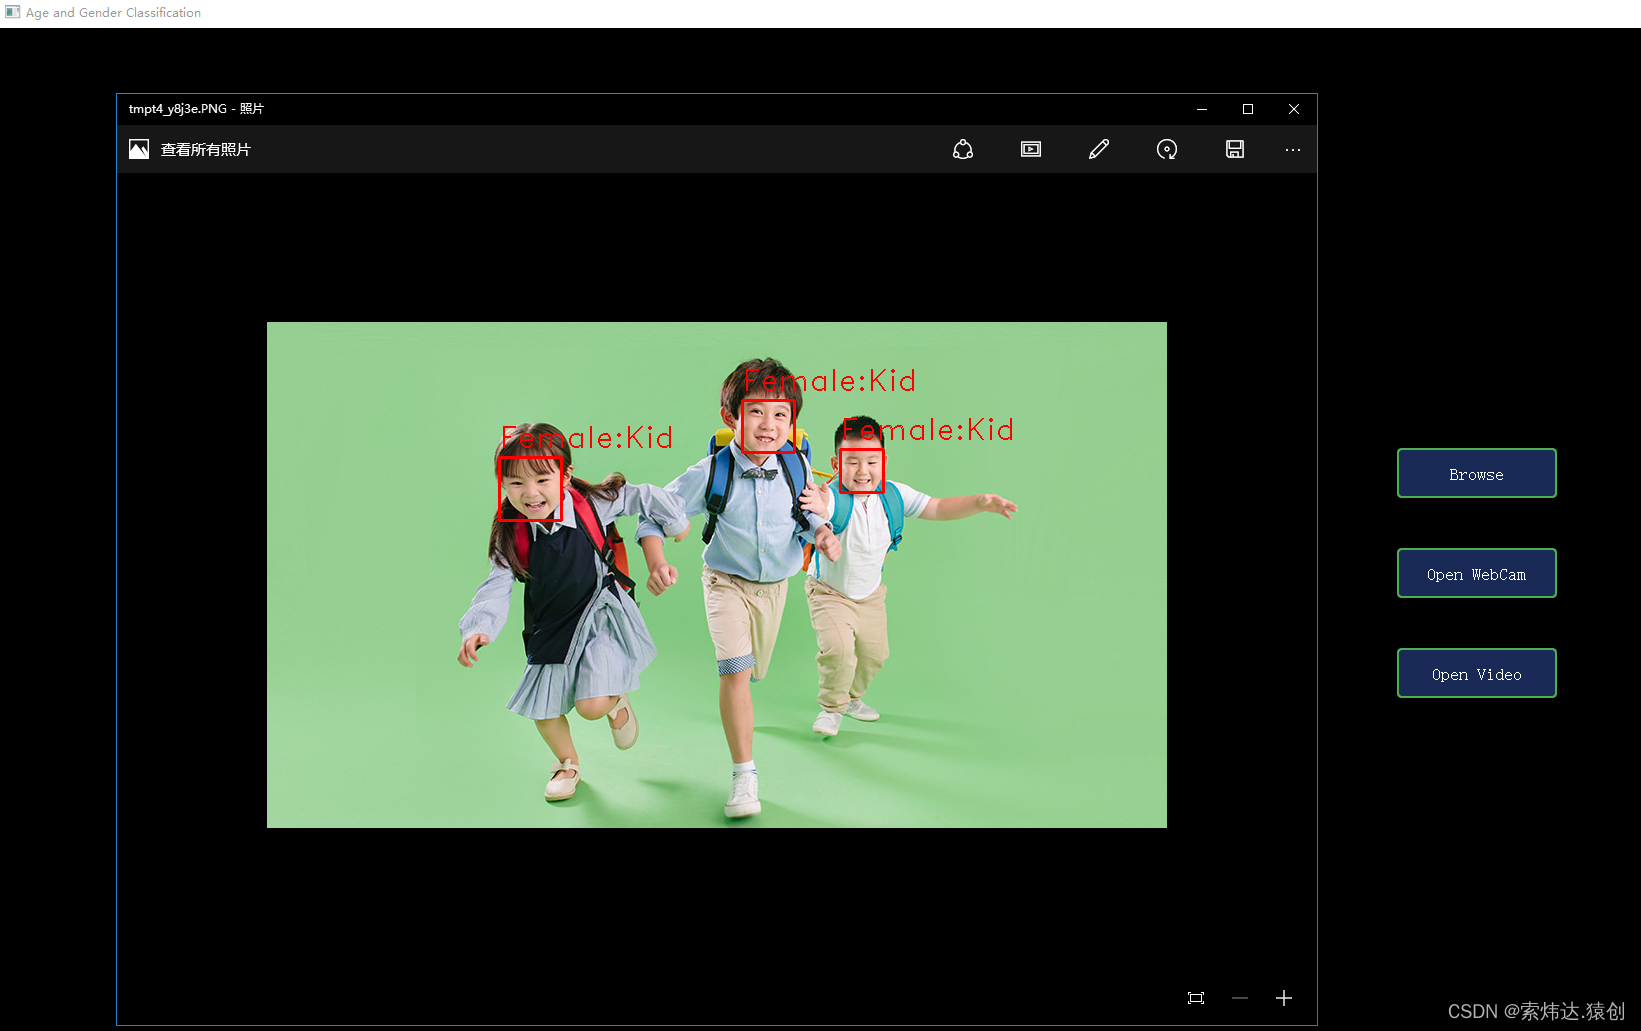The image size is (1641, 1031).
Task: Select the 查看所有照片 menu item
Action: pos(205,148)
